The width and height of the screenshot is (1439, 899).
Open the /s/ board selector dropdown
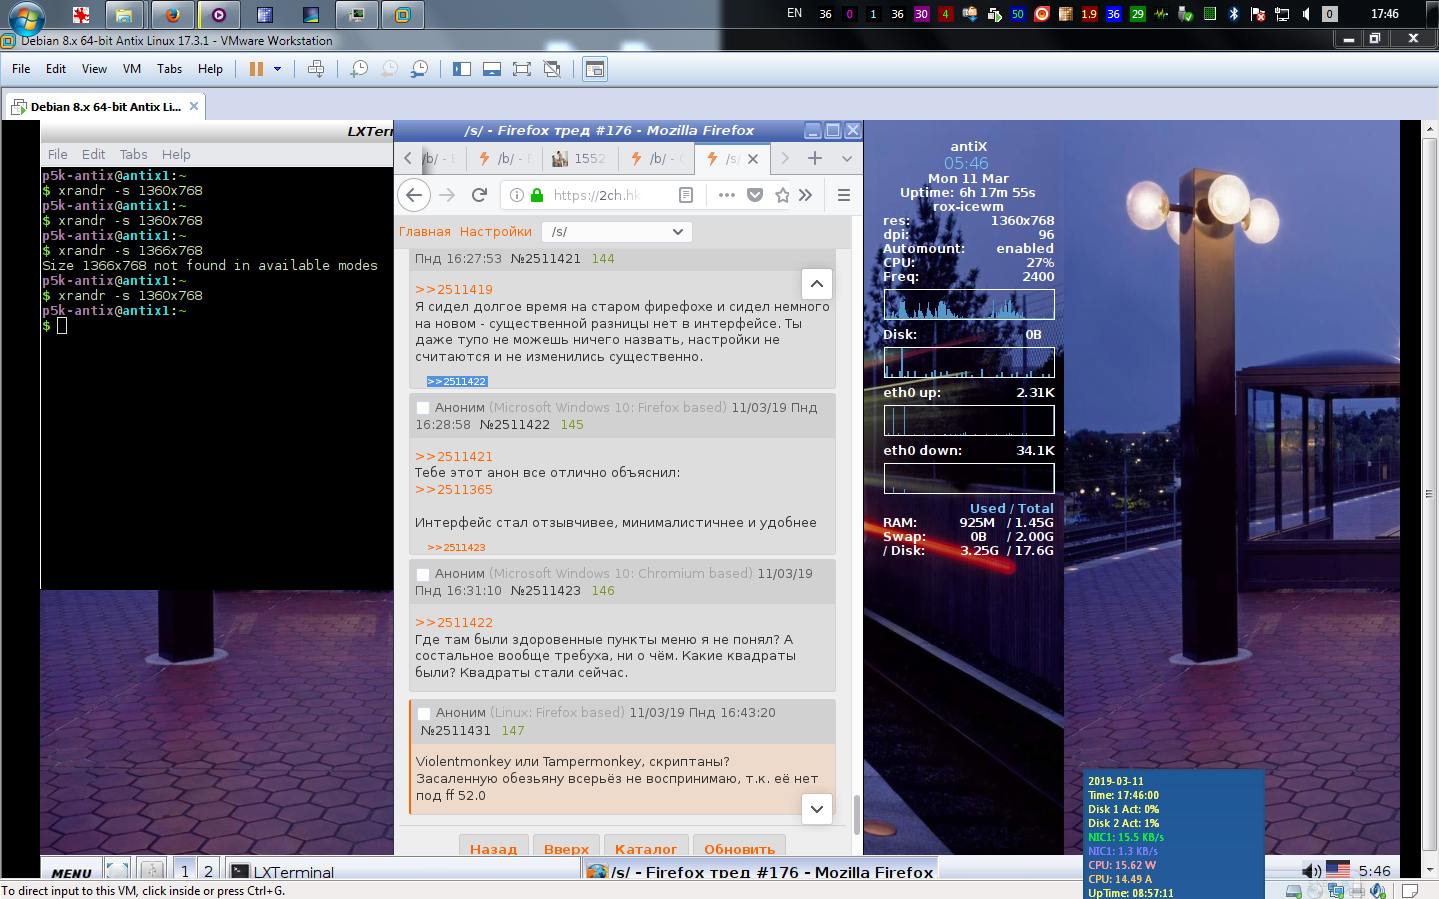point(616,231)
